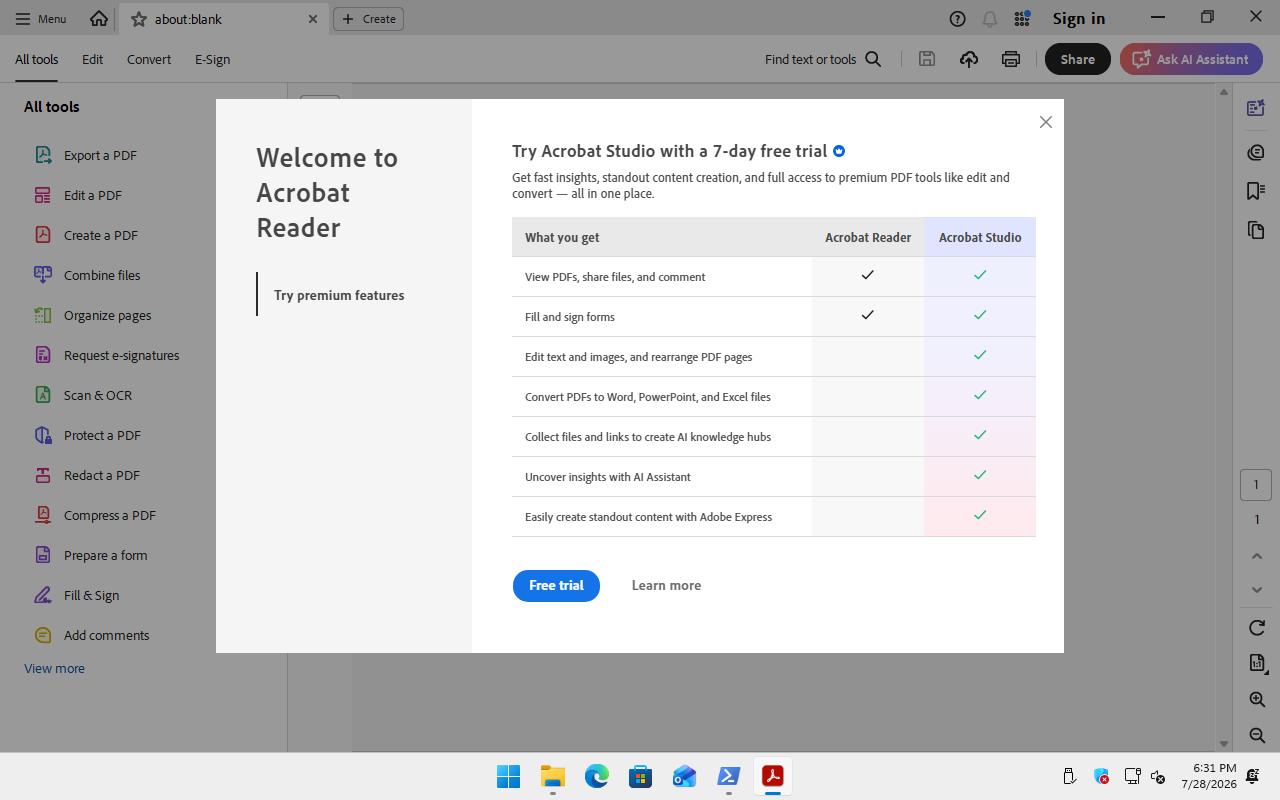This screenshot has height=800, width=1280.
Task: Close the about:blank tab
Action: click(x=312, y=19)
